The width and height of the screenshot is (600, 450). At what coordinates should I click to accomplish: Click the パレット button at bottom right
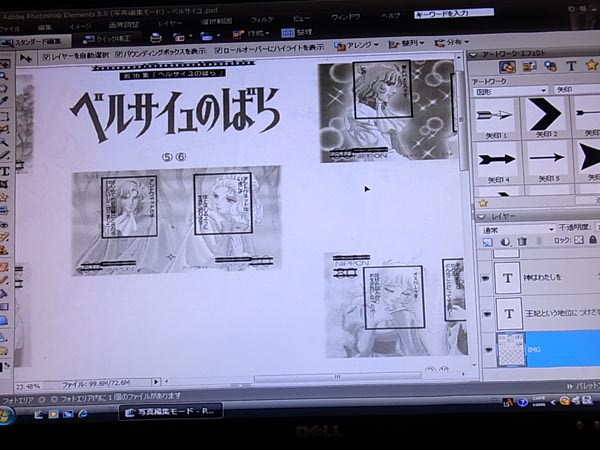coord(584,386)
